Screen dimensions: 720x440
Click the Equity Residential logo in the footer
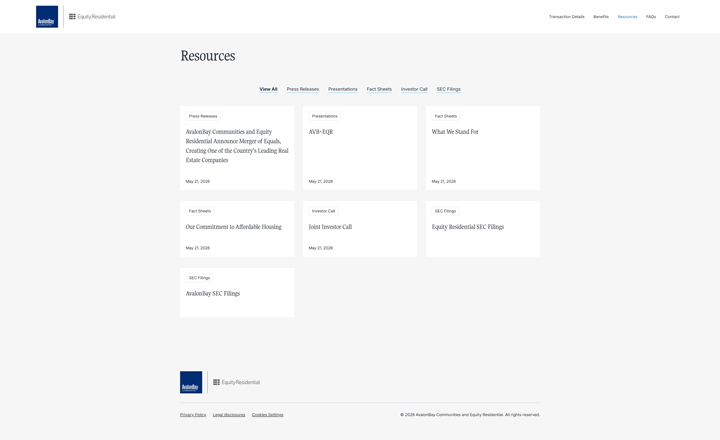[x=236, y=382]
